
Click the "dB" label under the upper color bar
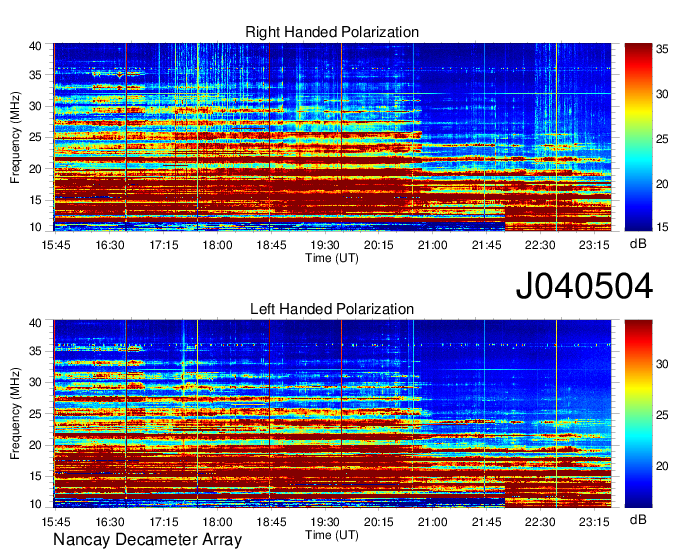[638, 244]
